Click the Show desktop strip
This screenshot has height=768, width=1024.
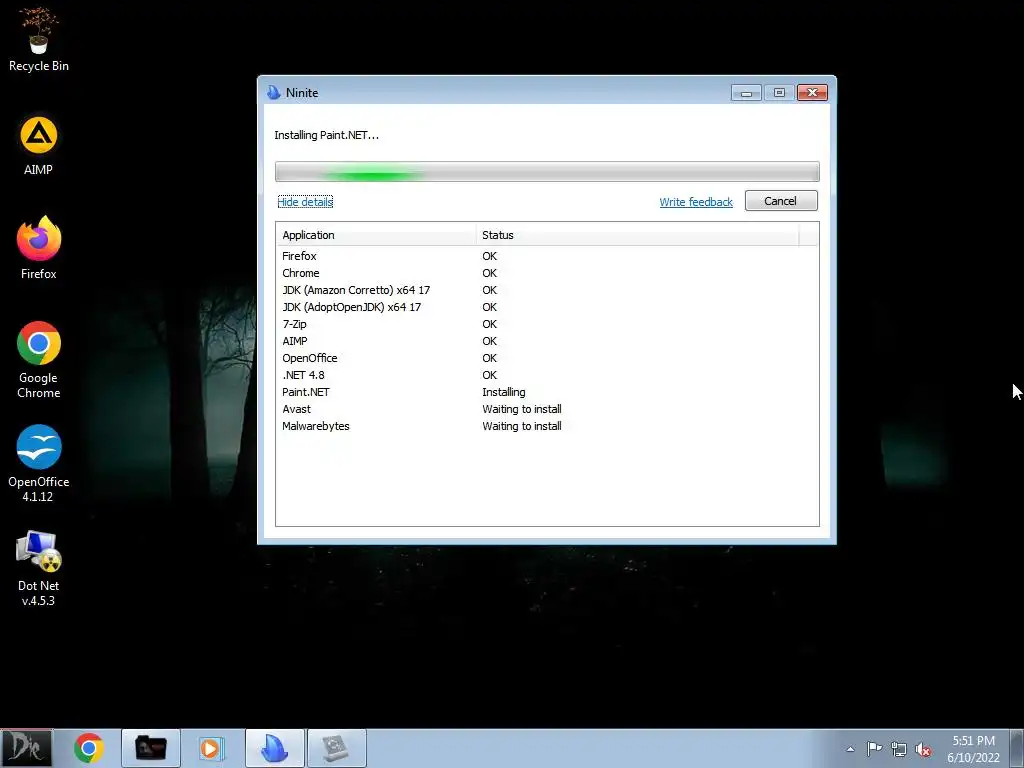click(x=1018, y=748)
